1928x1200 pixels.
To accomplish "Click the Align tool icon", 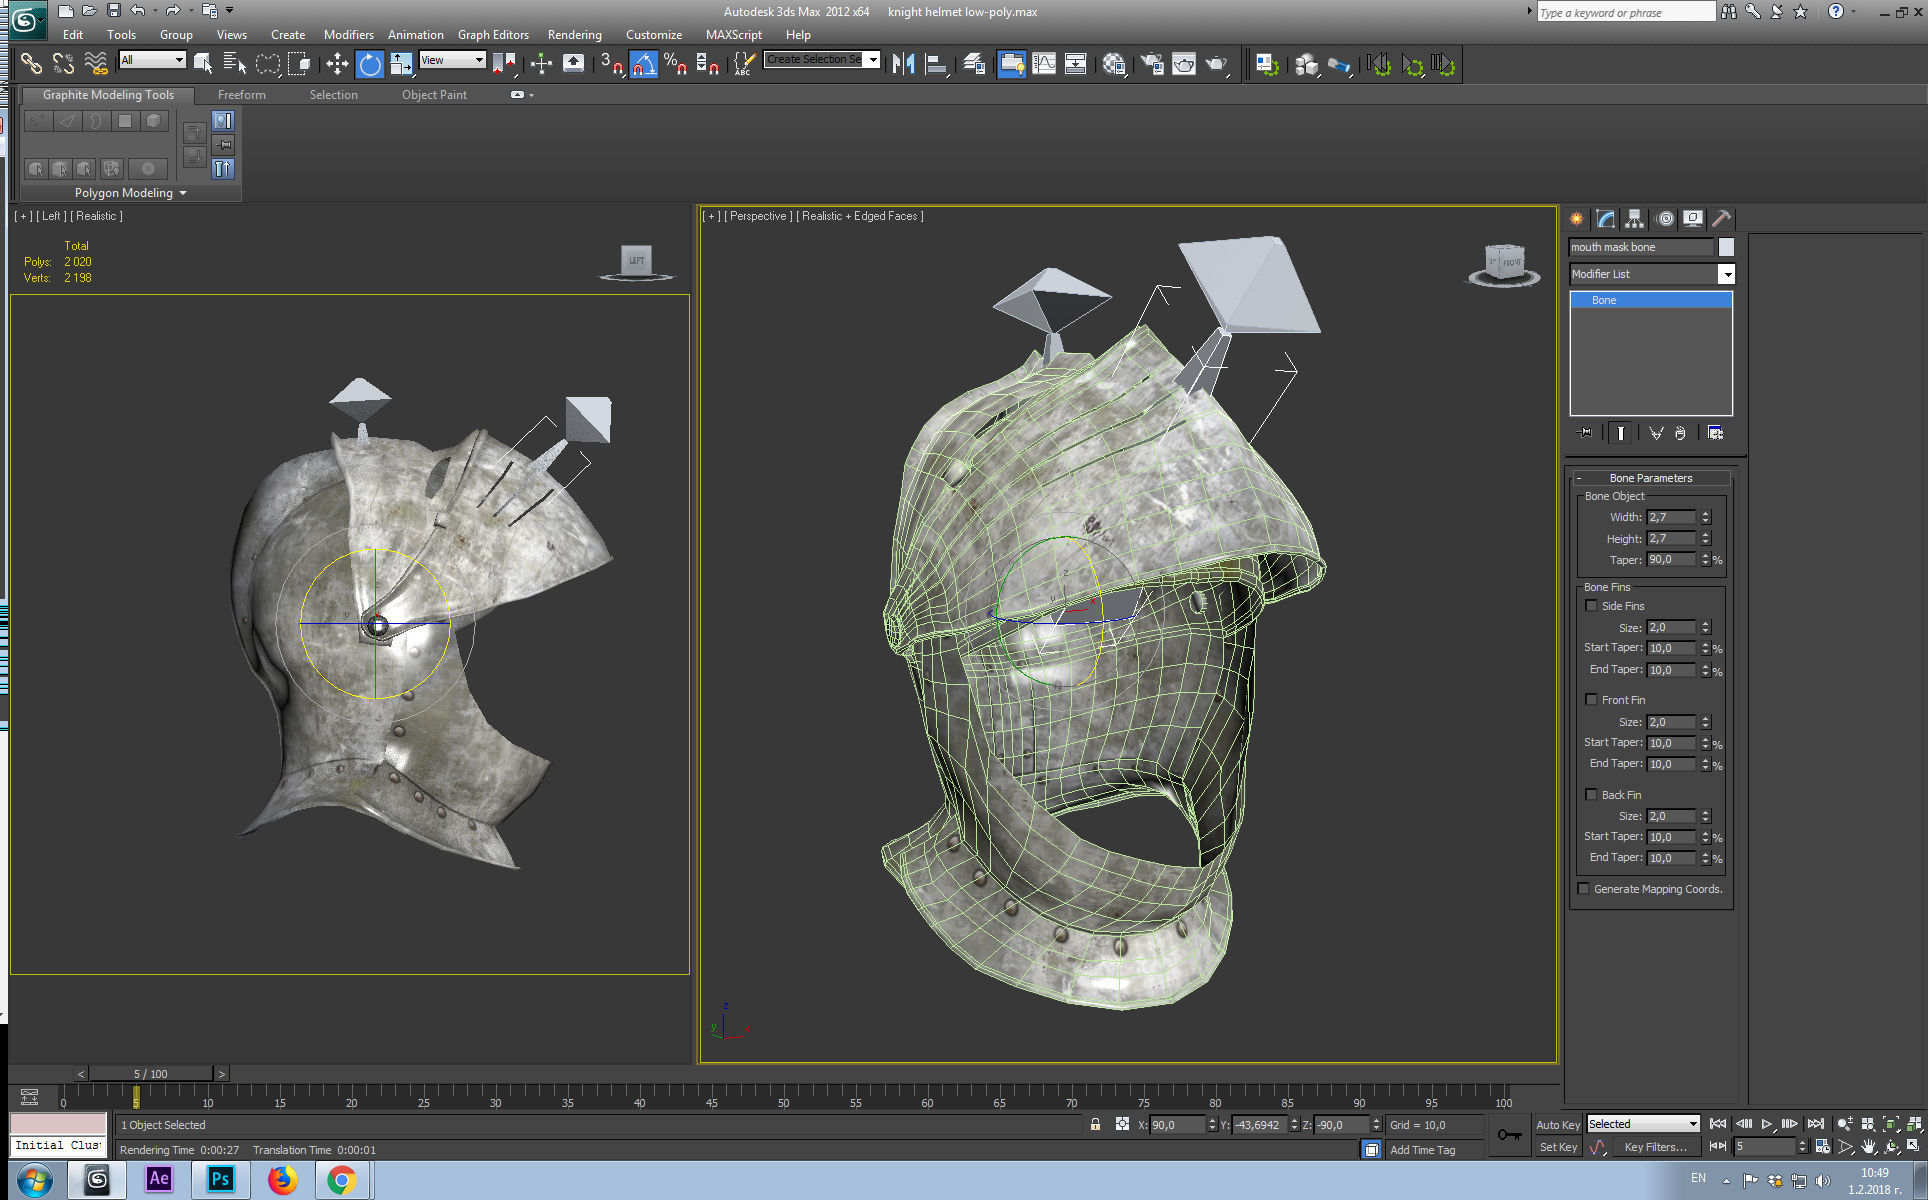I will [x=937, y=64].
